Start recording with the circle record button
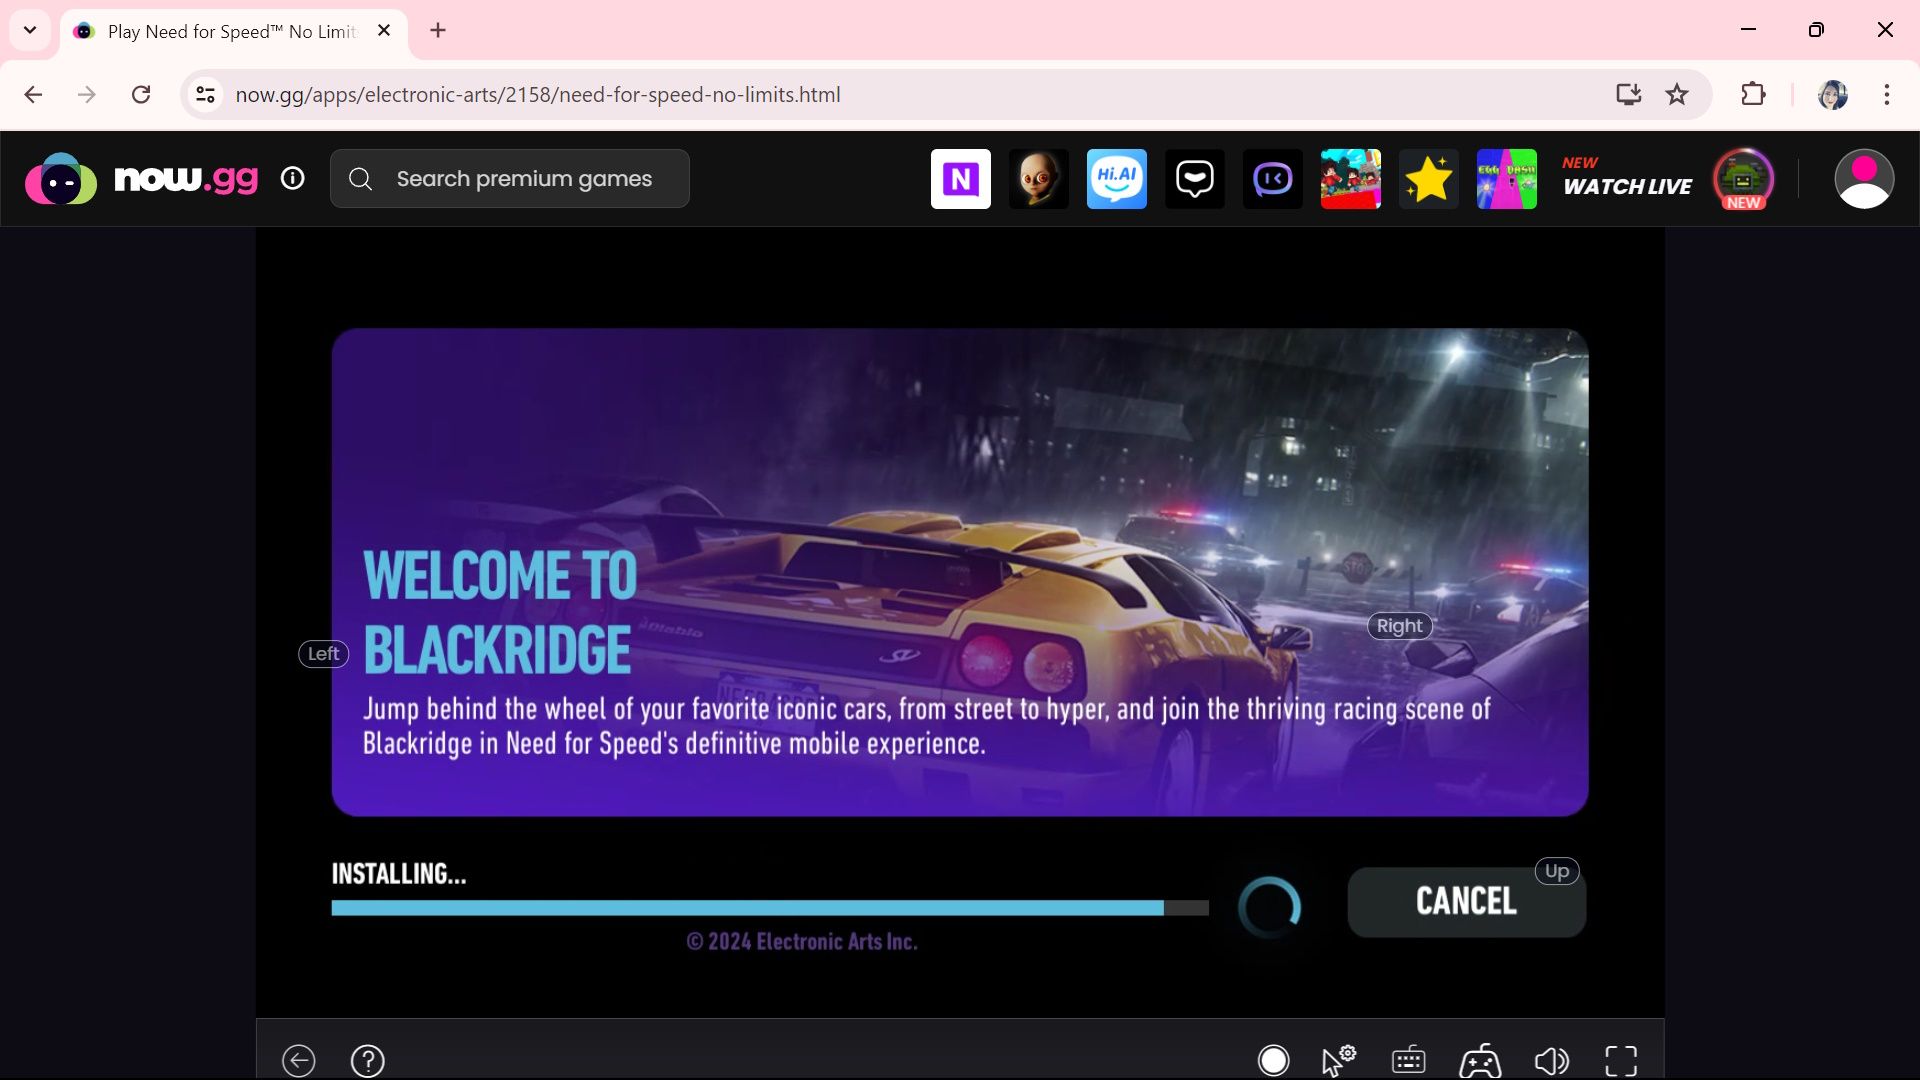Screen dimensions: 1920x1080 [x=1273, y=1060]
